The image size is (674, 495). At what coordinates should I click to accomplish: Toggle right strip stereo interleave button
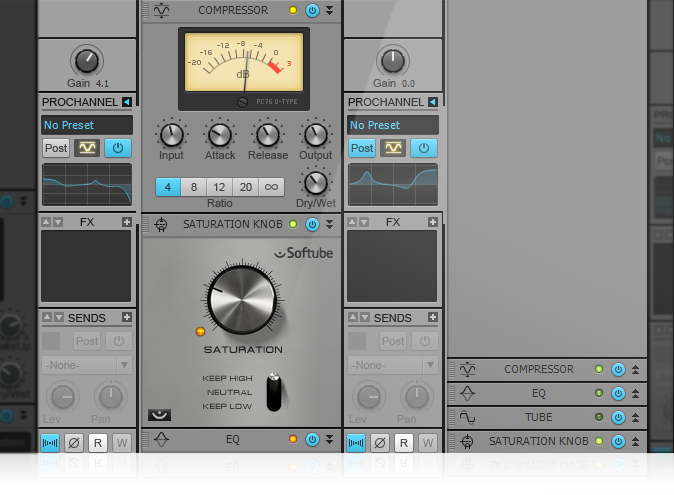pyautogui.click(x=356, y=443)
